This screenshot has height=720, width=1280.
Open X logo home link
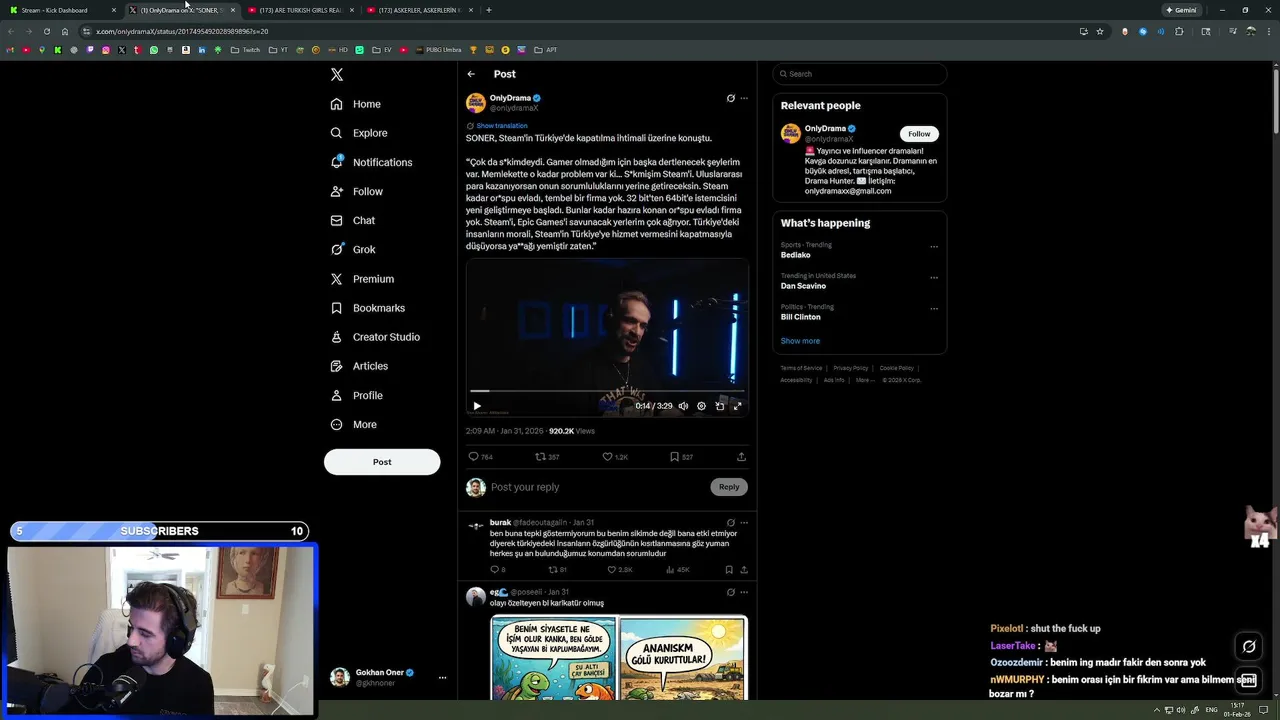click(337, 75)
